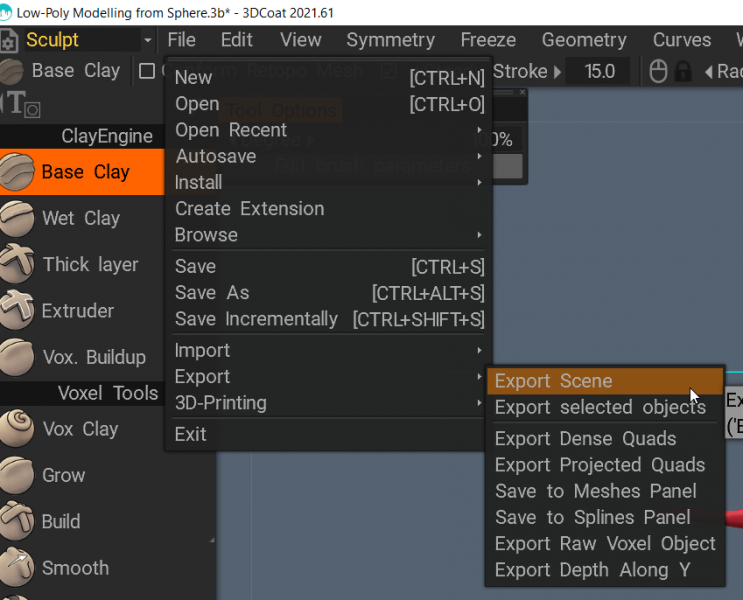Select the Wet Clay brush
Viewport: 743px width, 600px height.
80,218
